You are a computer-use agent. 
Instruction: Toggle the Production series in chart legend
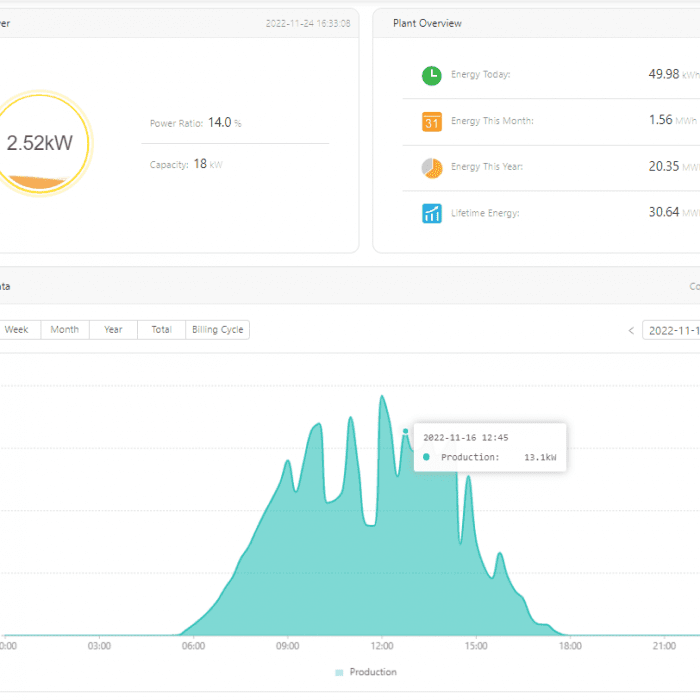tap(365, 672)
